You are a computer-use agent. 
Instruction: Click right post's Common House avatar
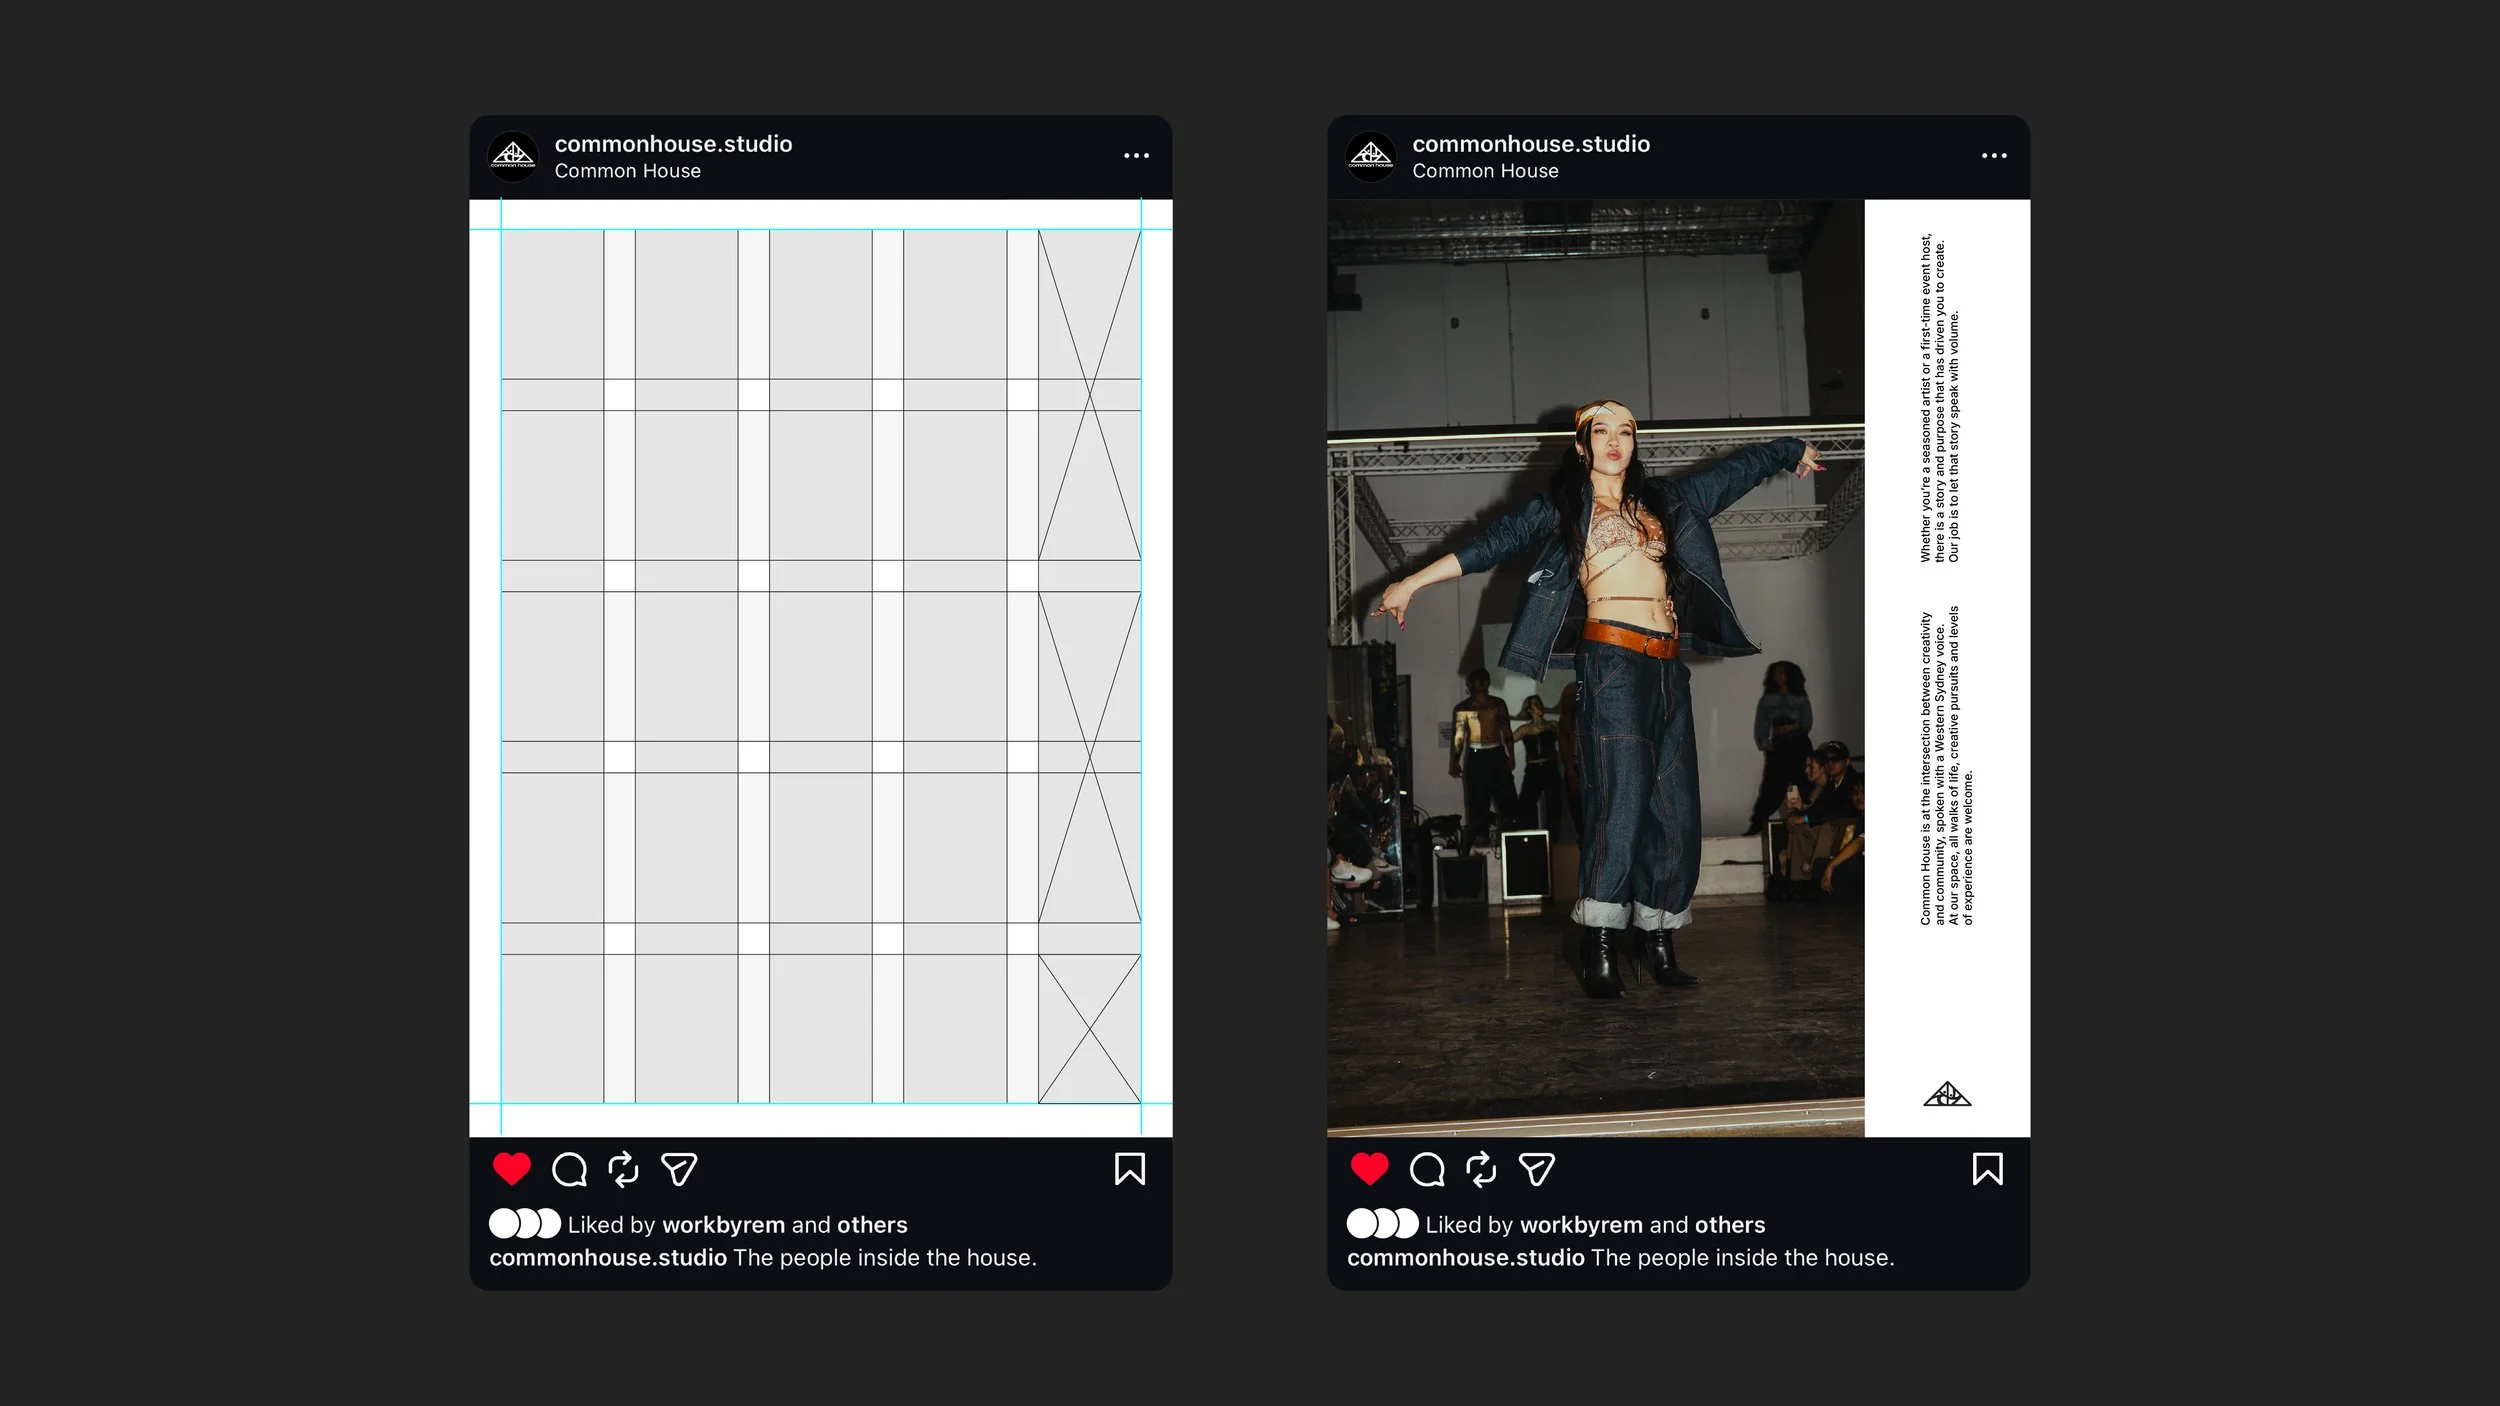click(1371, 157)
